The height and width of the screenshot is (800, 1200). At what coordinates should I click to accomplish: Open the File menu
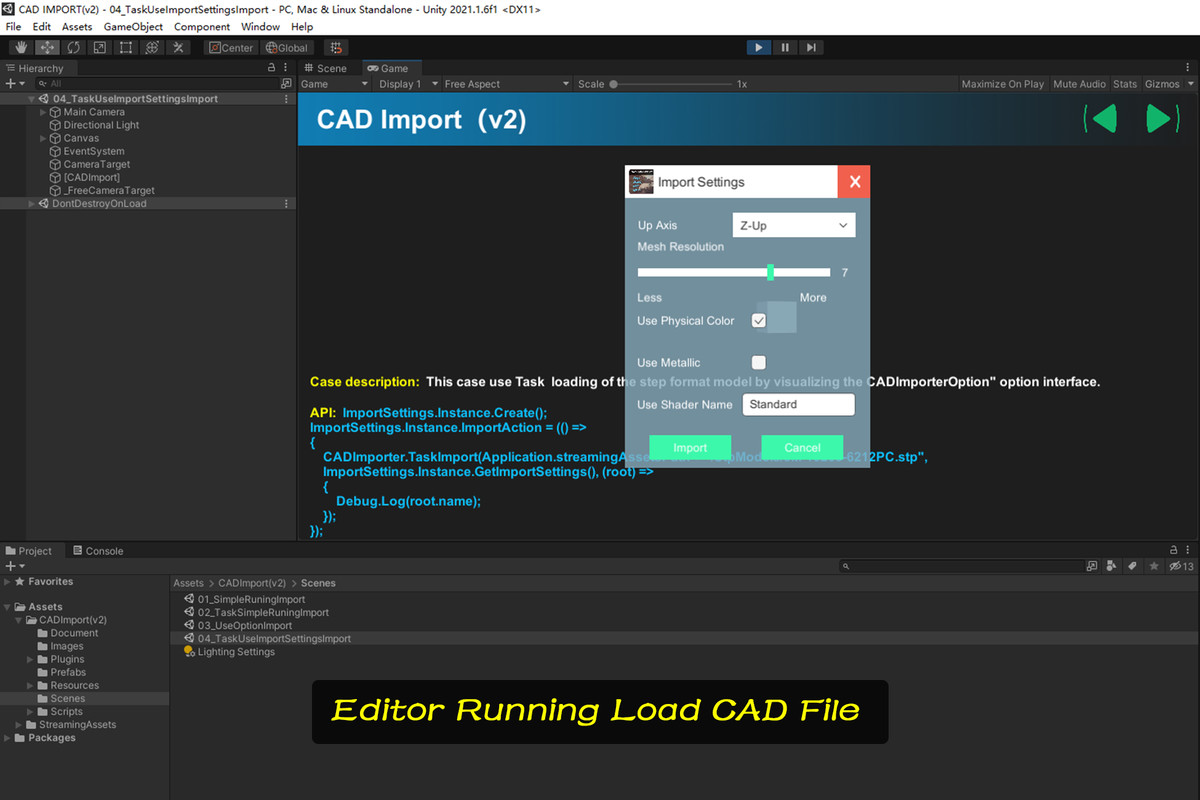pos(14,27)
